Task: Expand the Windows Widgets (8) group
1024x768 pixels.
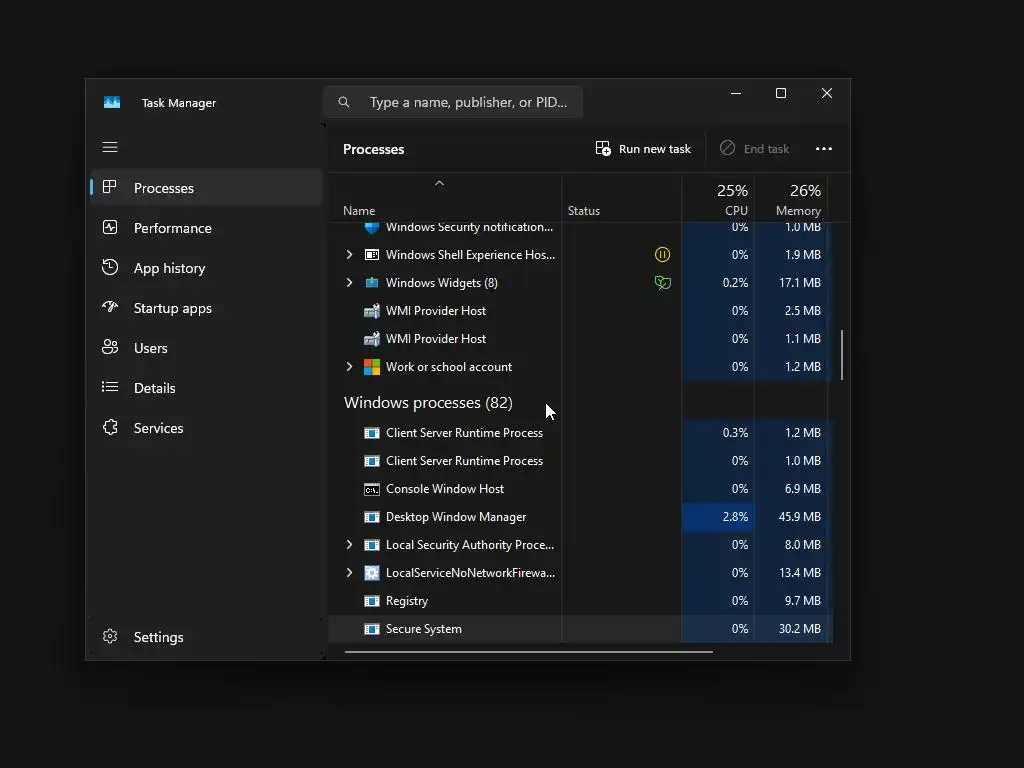Action: [349, 283]
